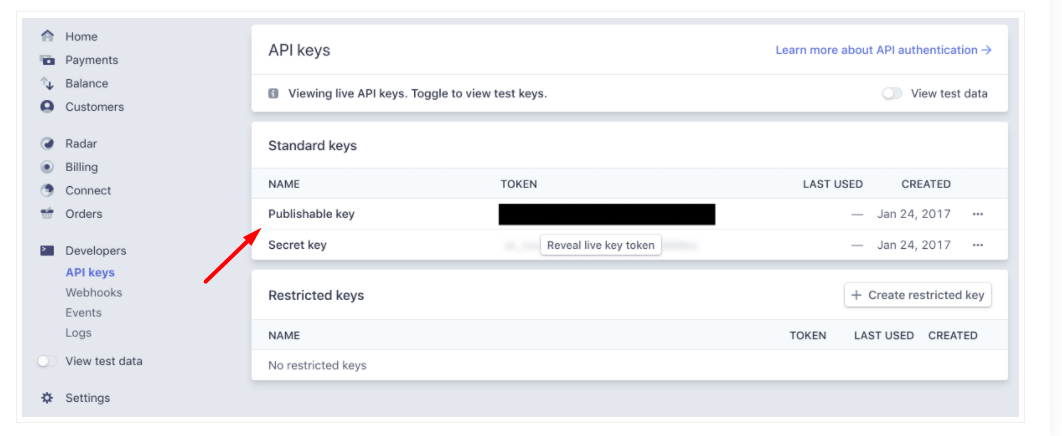
Task: Click the Connect globe icon
Action: 47,190
